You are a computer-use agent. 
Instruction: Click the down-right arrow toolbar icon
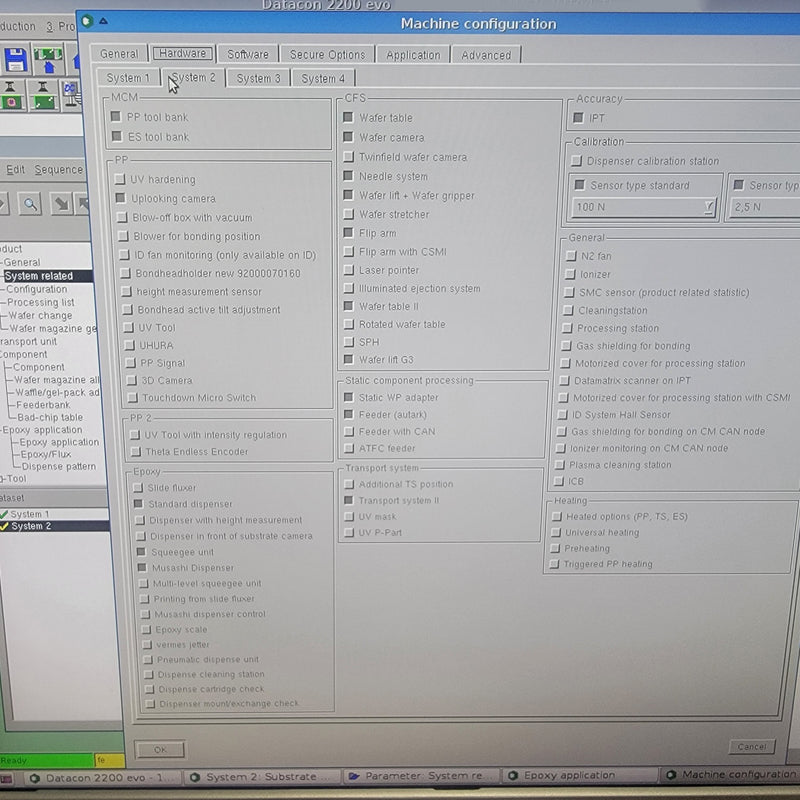pos(62,205)
